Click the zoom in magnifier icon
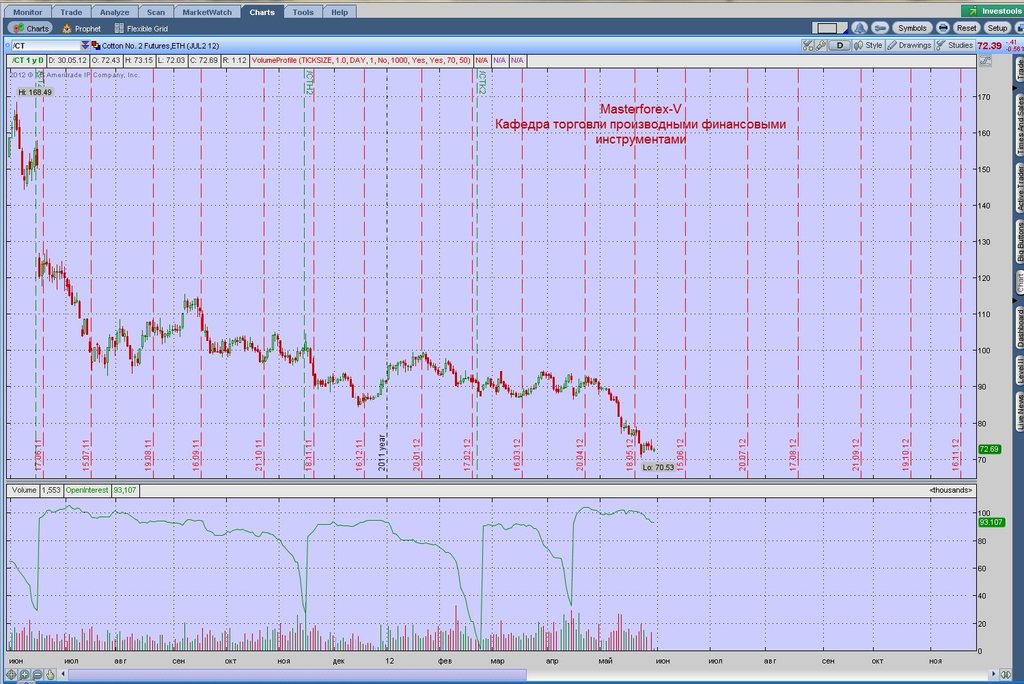Image resolution: width=1024 pixels, height=684 pixels. pos(24,674)
